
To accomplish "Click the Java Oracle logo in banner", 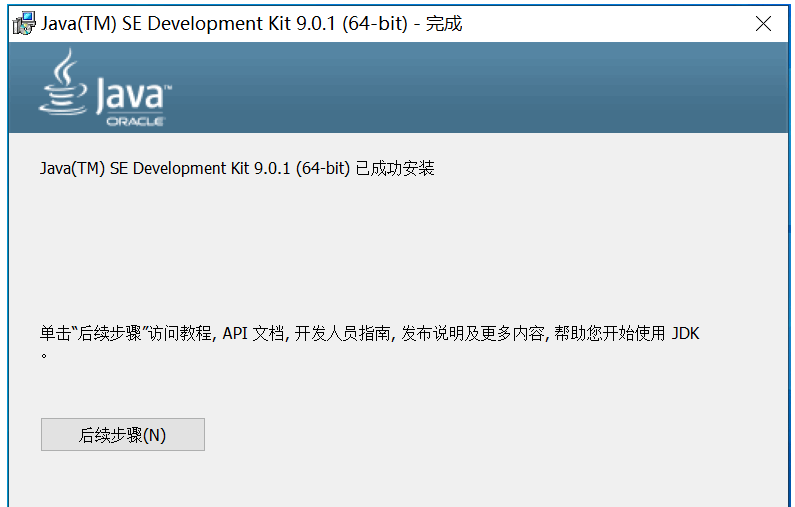I will pyautogui.click(x=105, y=87).
